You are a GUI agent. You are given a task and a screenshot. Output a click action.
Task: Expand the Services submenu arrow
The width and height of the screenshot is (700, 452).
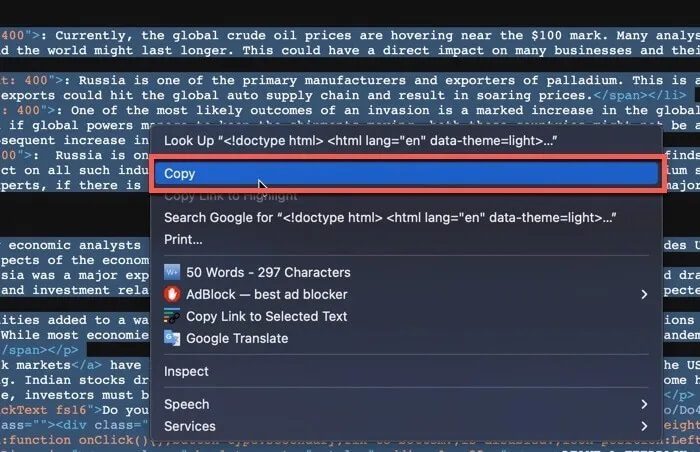click(x=644, y=427)
